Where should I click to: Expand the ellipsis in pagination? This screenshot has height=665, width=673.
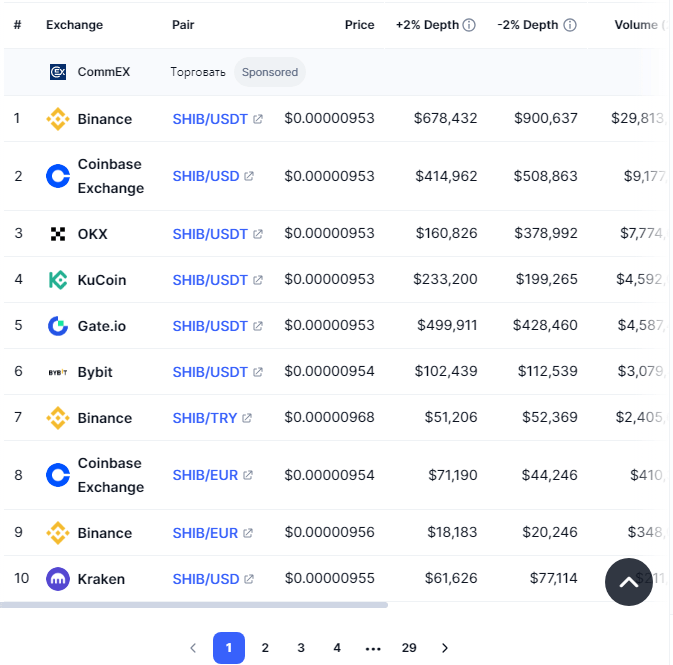pyautogui.click(x=373, y=648)
